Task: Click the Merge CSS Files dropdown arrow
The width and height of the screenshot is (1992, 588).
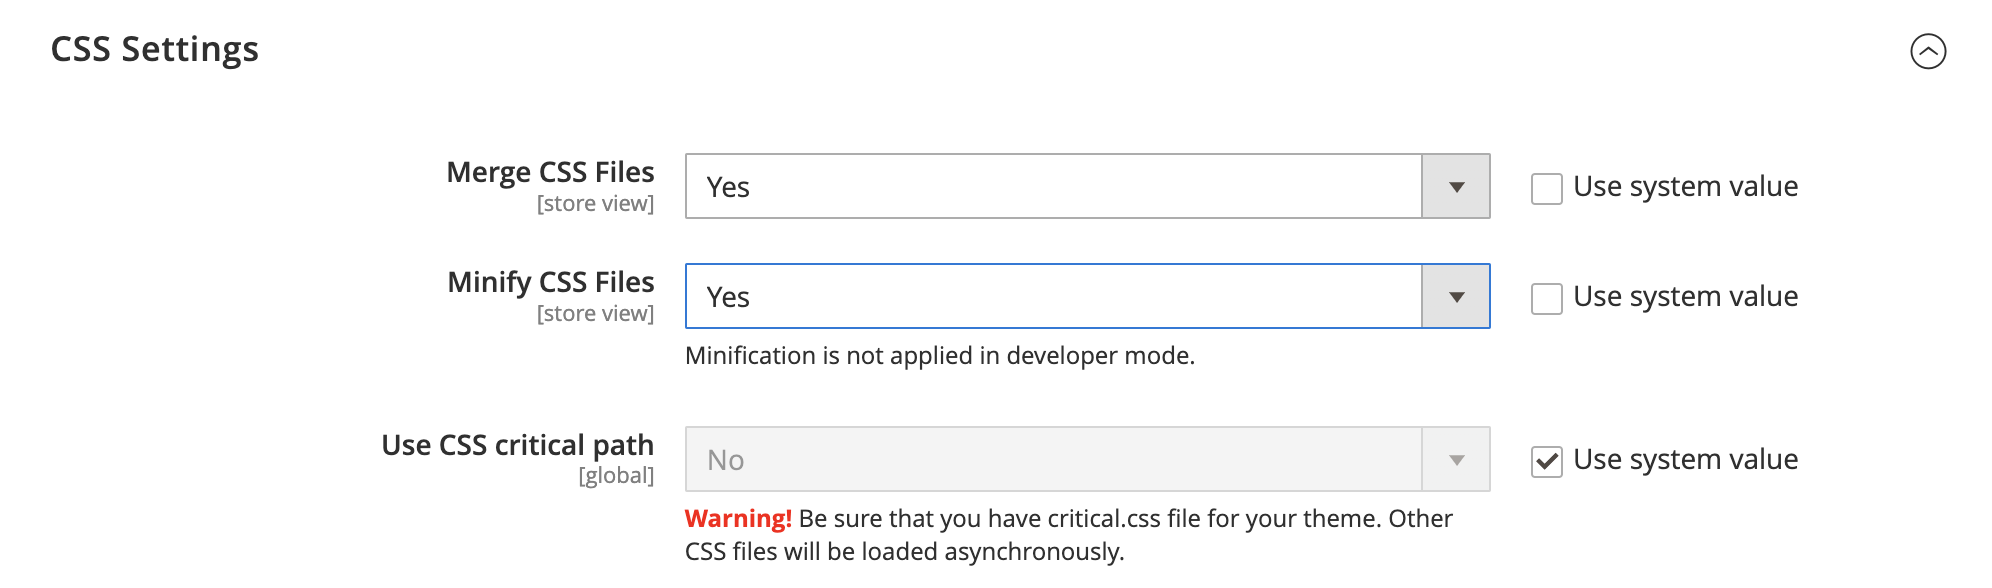Action: (x=1456, y=187)
